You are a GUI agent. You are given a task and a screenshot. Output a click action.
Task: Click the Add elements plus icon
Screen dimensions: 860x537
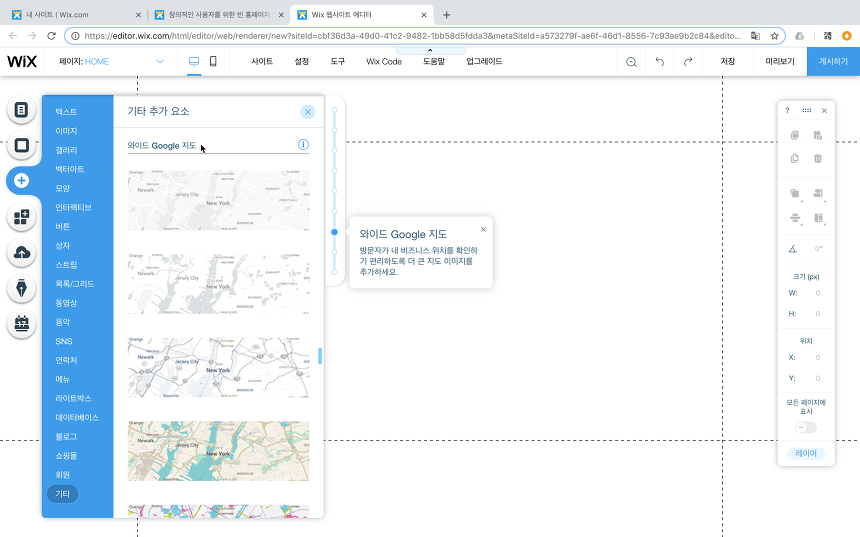(21, 180)
